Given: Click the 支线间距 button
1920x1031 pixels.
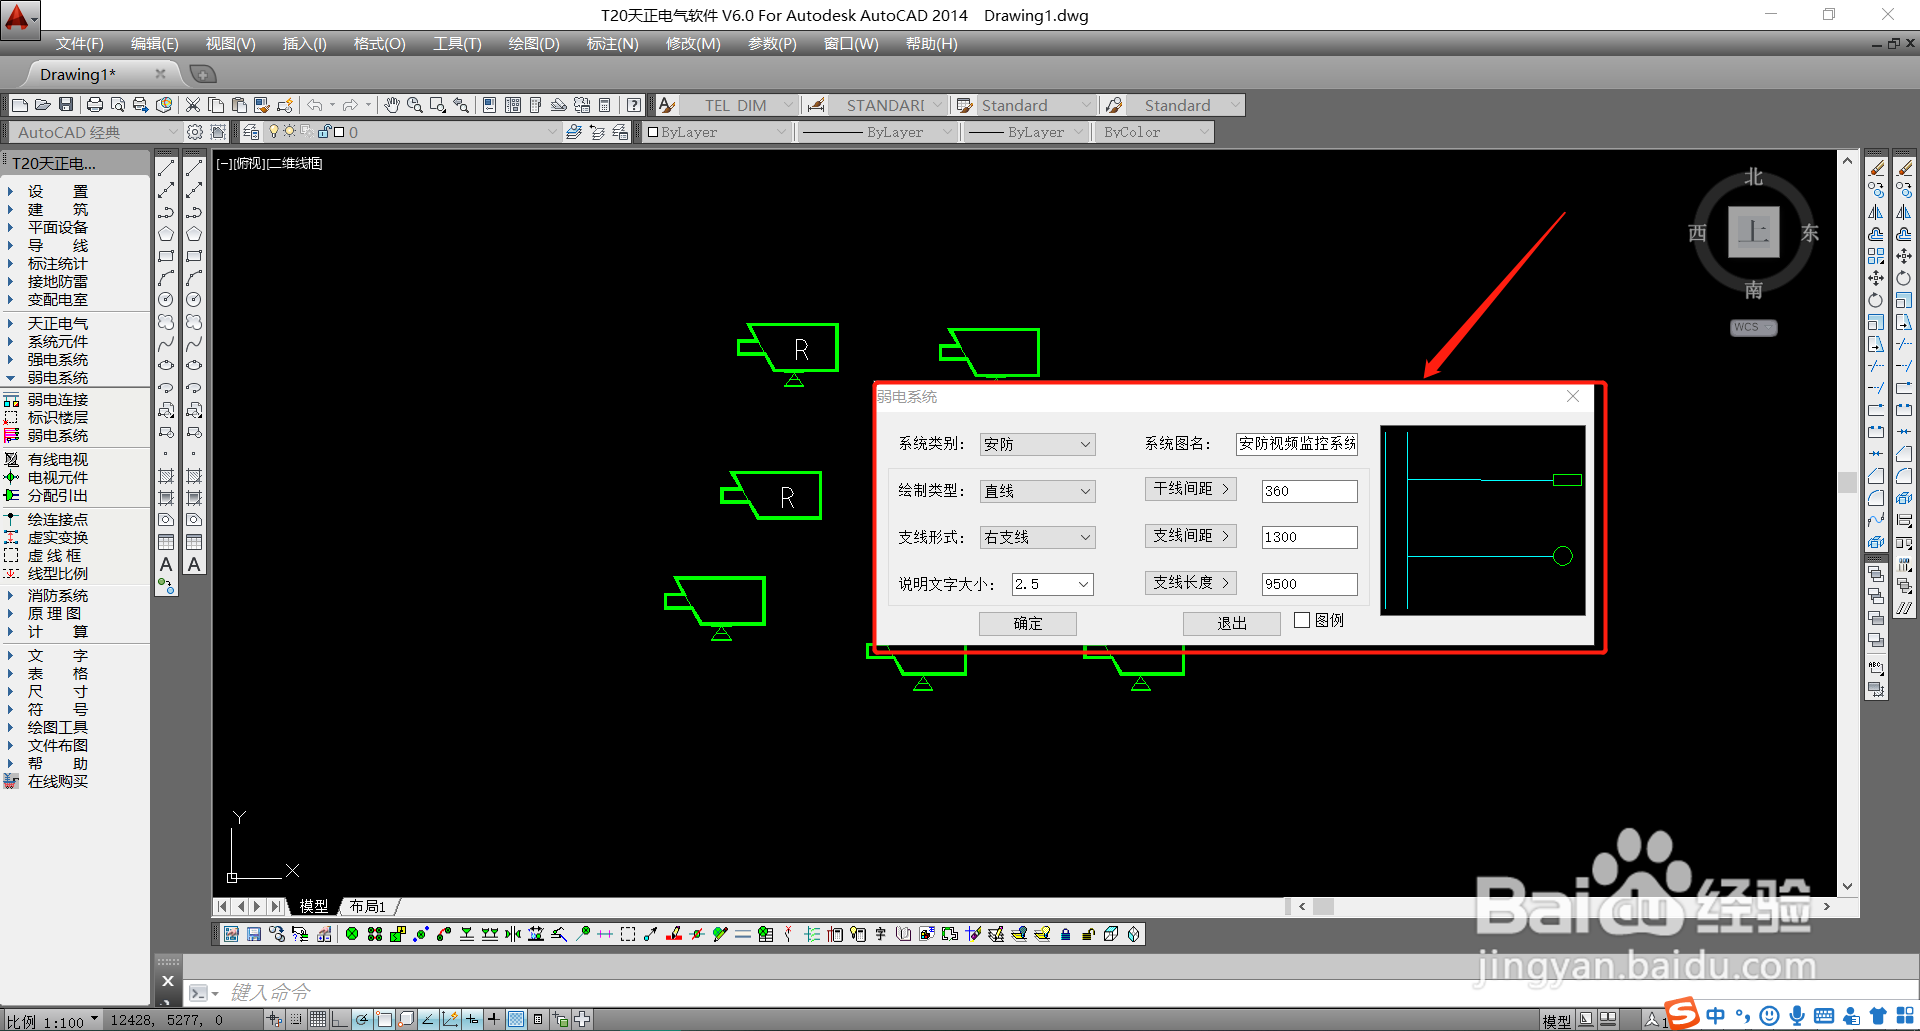Looking at the screenshot, I should (1190, 536).
